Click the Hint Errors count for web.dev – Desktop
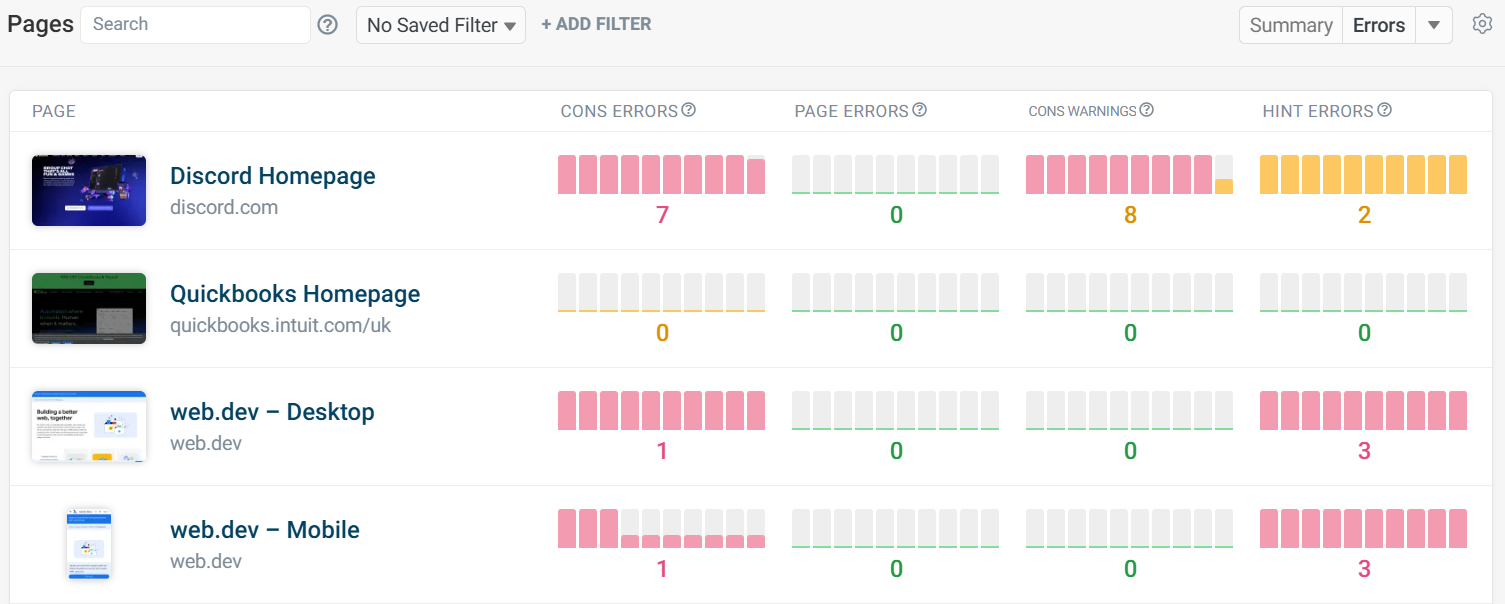Viewport: 1505px width, 604px height. point(1363,450)
